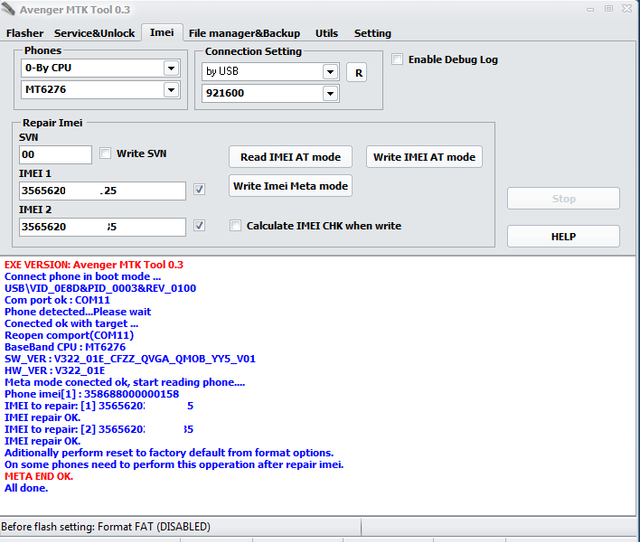Open the File manager&Backup tab
This screenshot has height=542, width=640.
click(x=244, y=33)
